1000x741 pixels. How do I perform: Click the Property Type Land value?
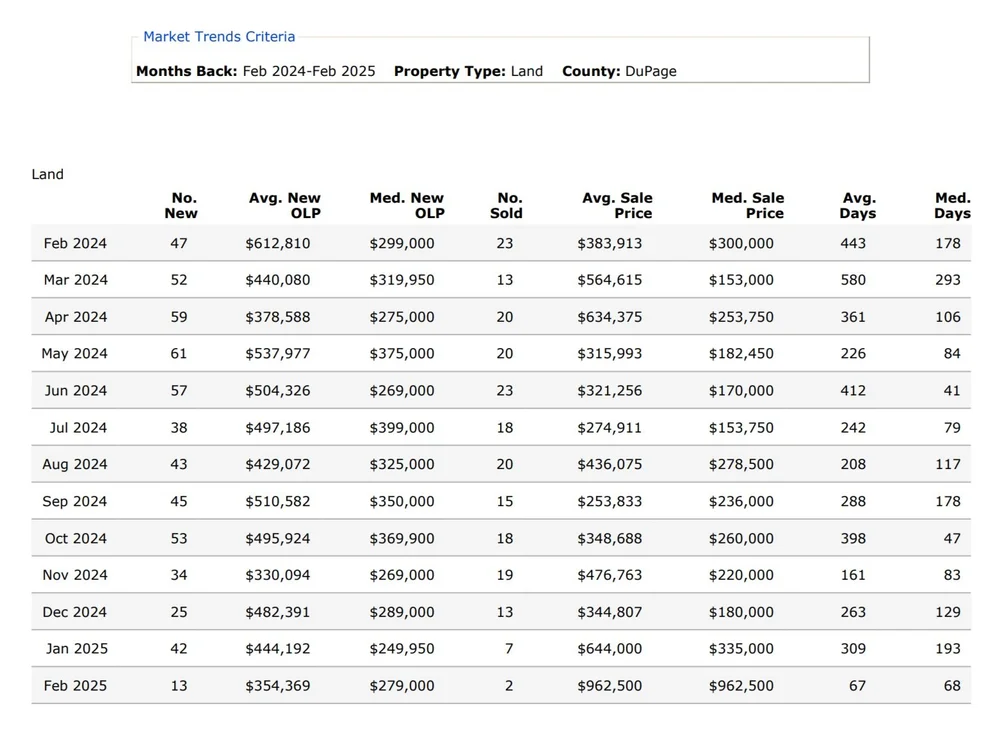526,71
